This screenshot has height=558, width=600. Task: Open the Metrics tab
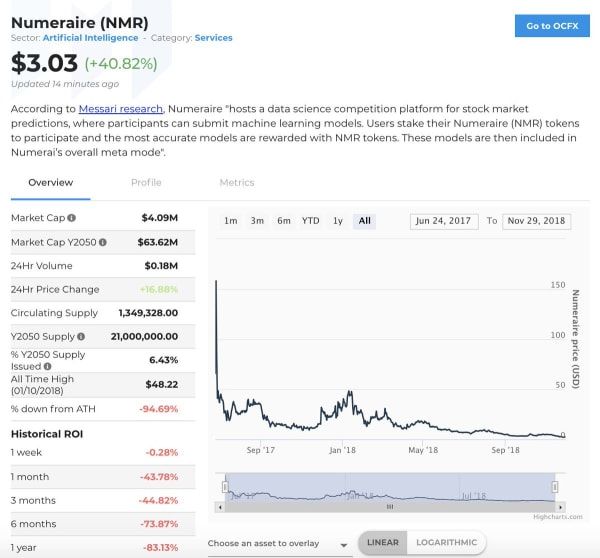(237, 183)
